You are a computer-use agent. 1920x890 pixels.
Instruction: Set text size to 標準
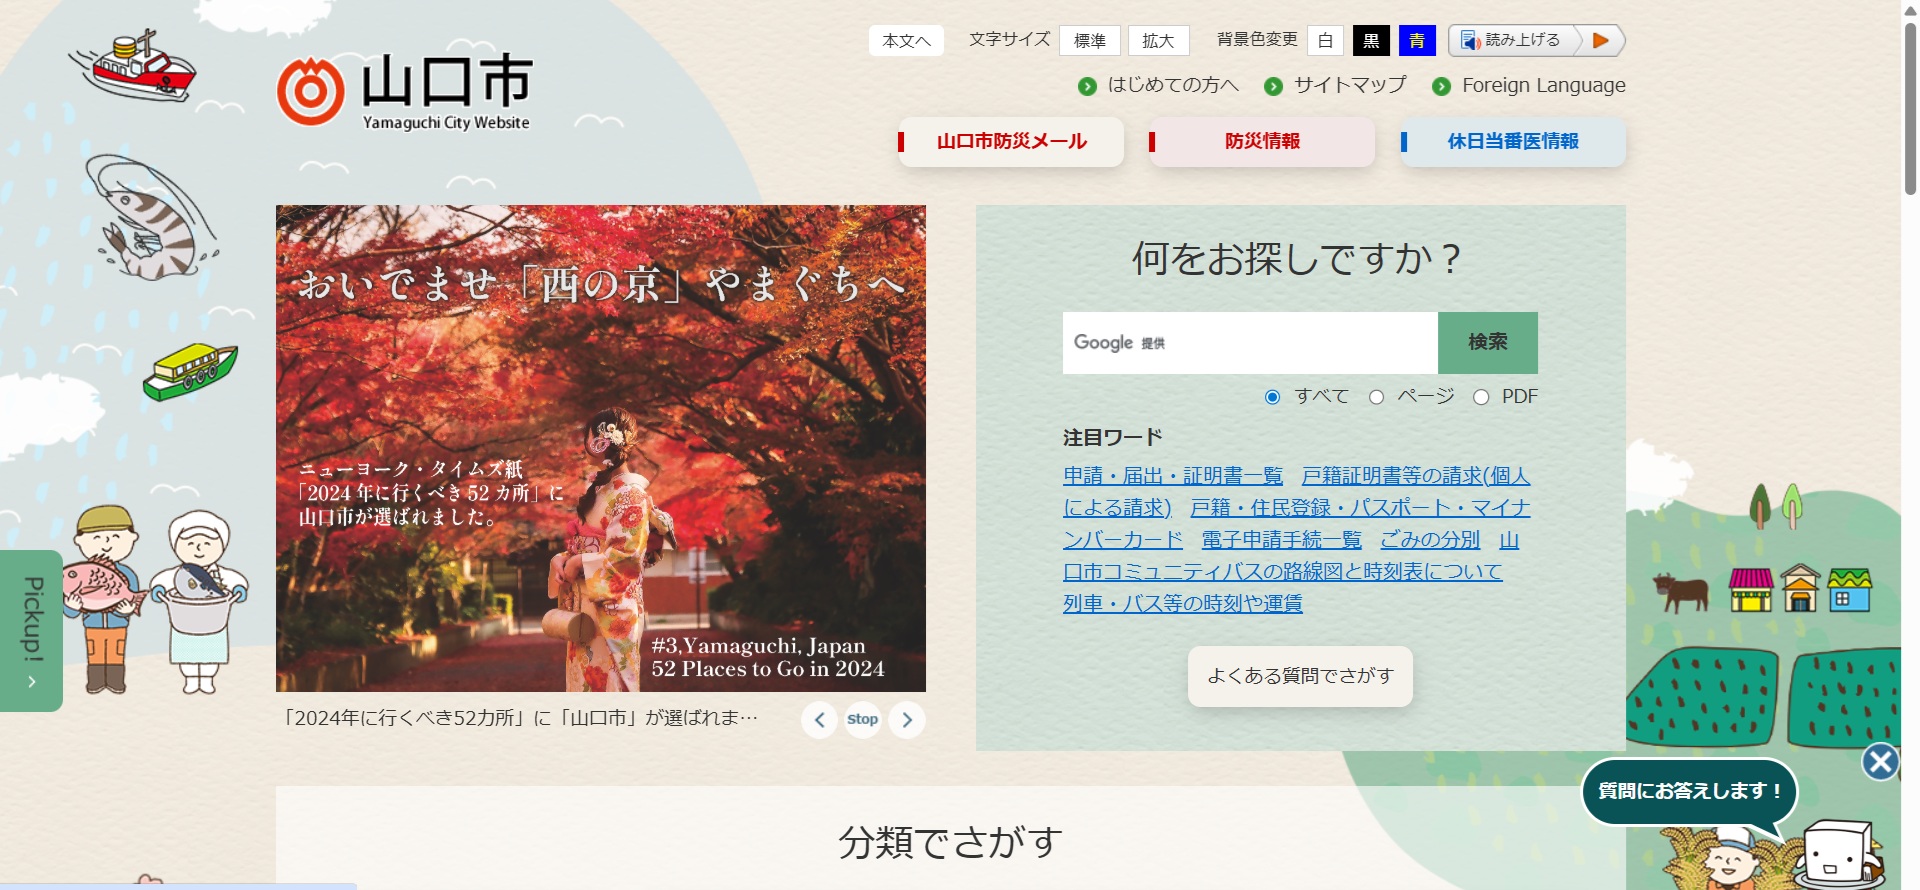1090,40
